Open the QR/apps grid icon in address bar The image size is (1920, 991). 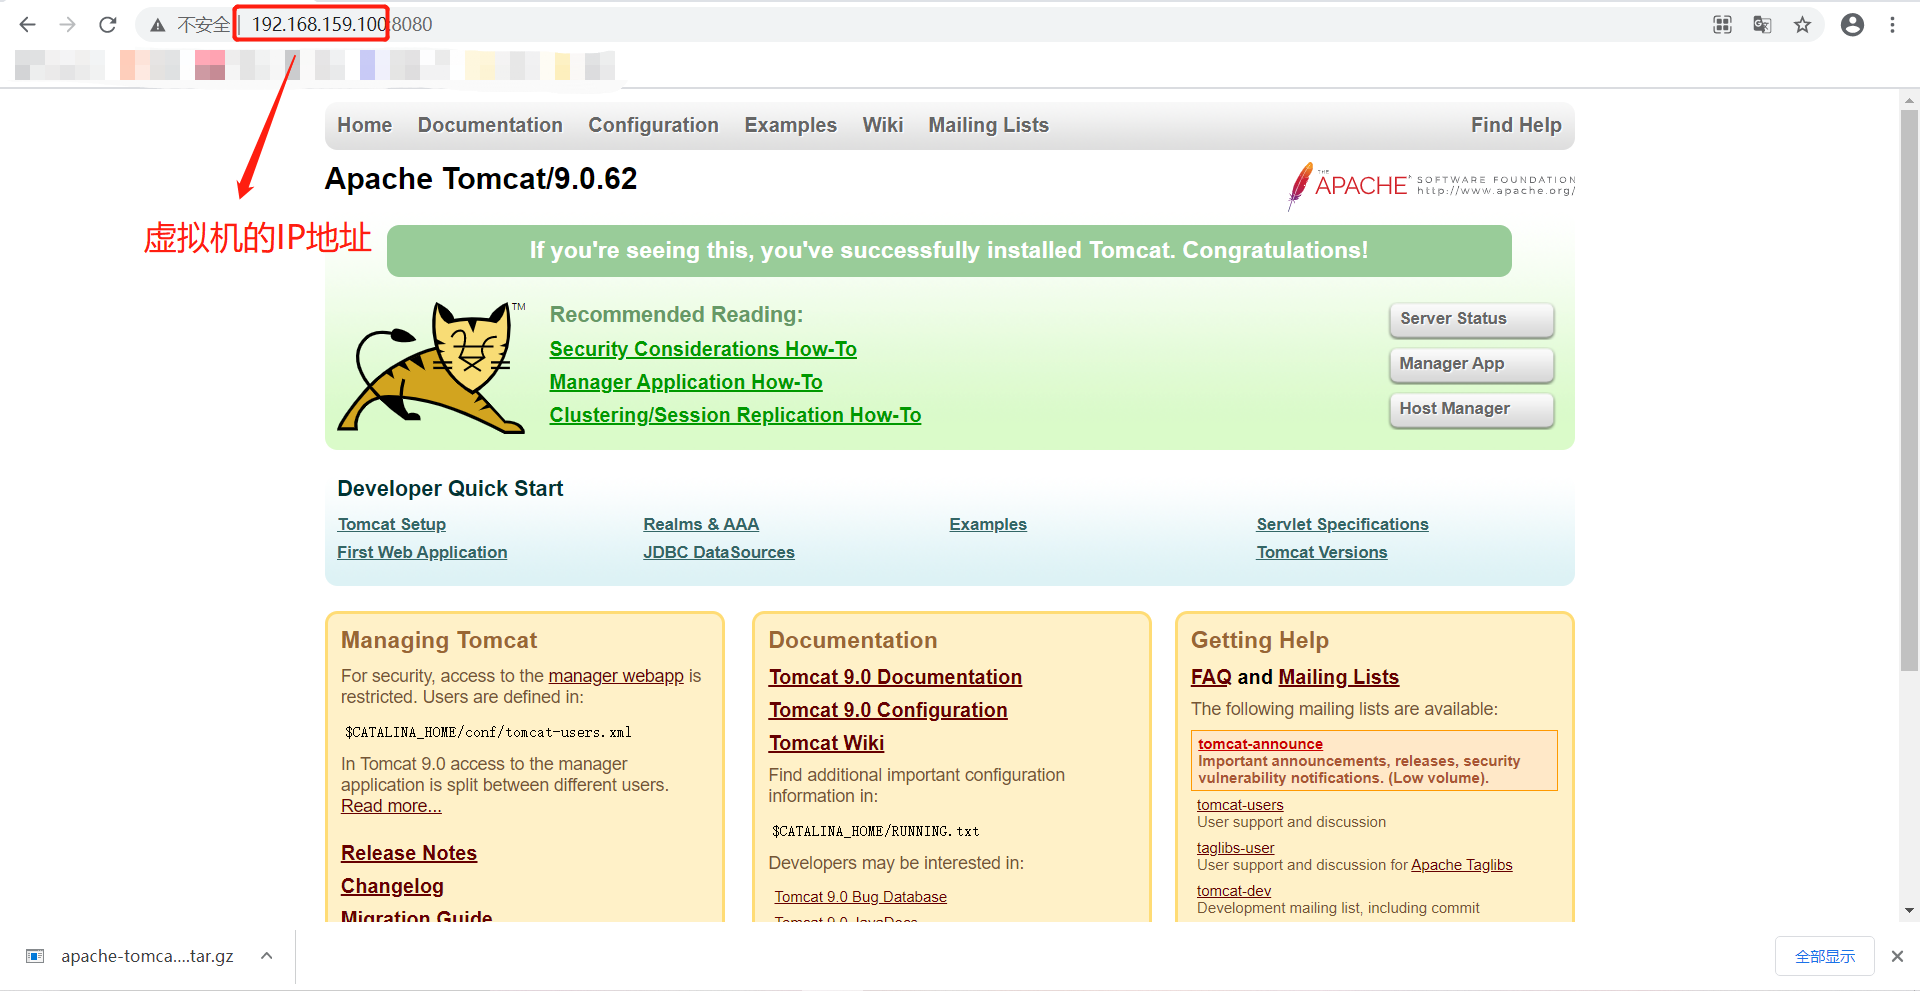pyautogui.click(x=1722, y=25)
